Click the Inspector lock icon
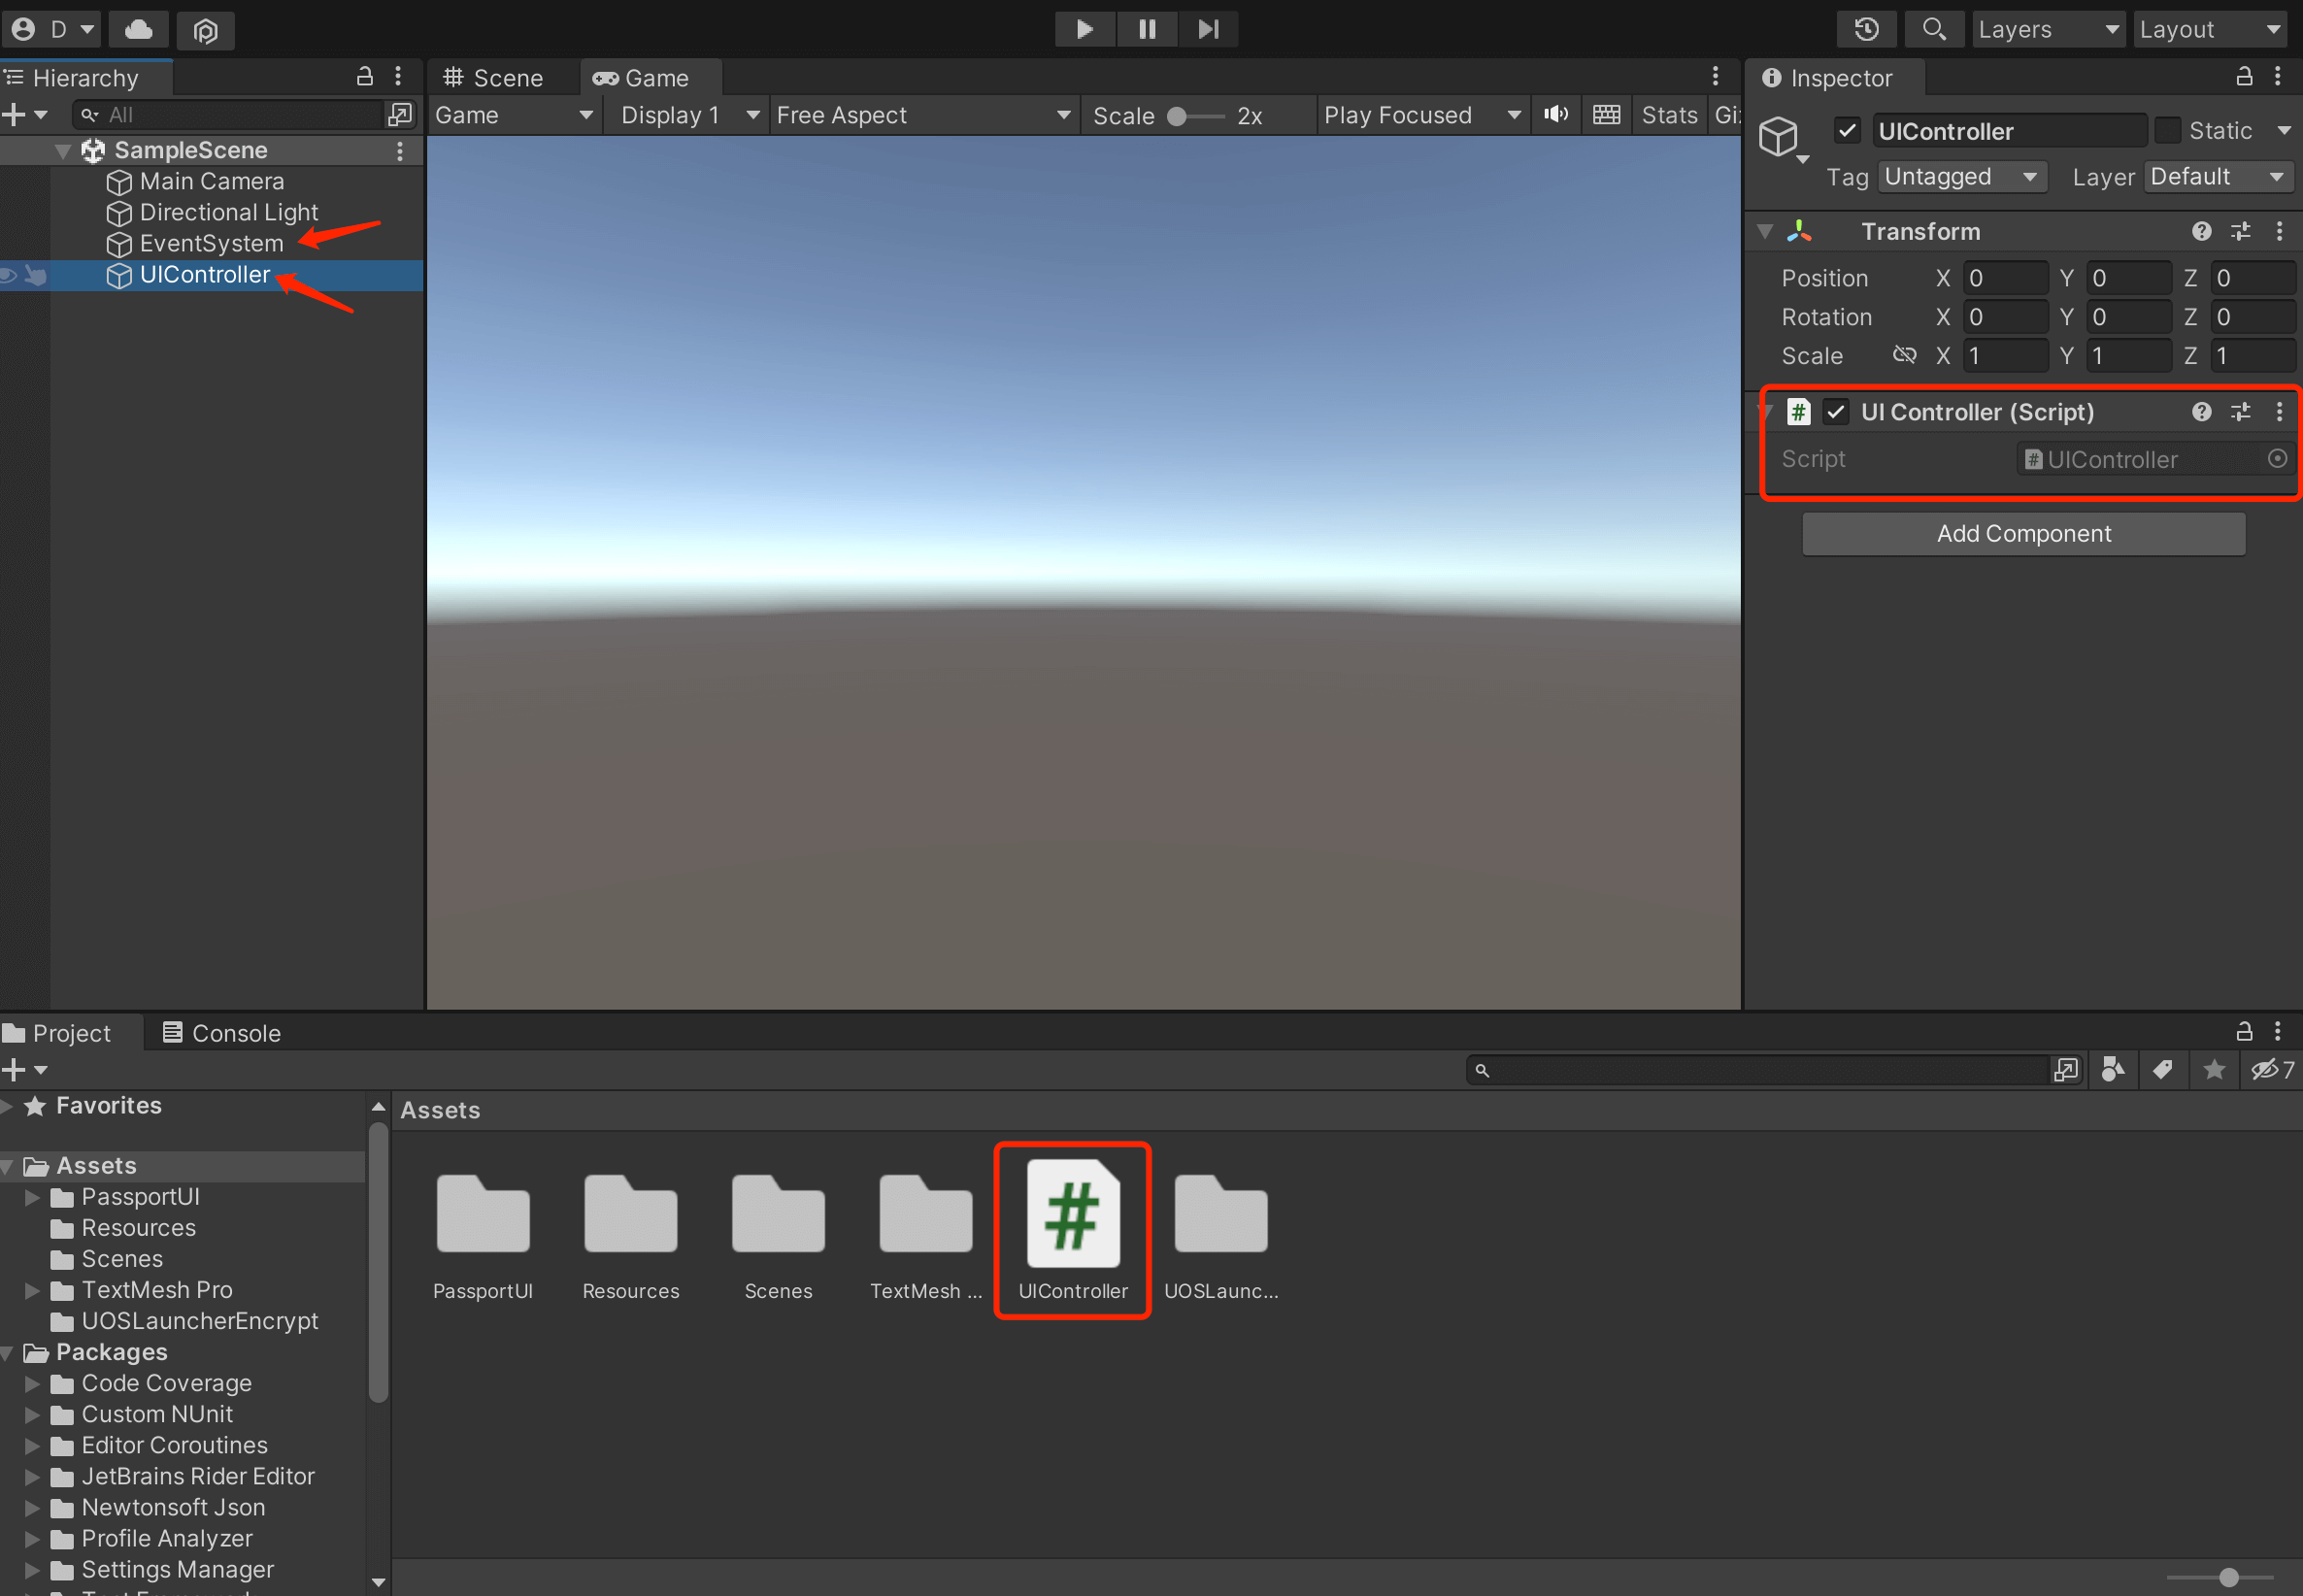 click(x=2244, y=77)
